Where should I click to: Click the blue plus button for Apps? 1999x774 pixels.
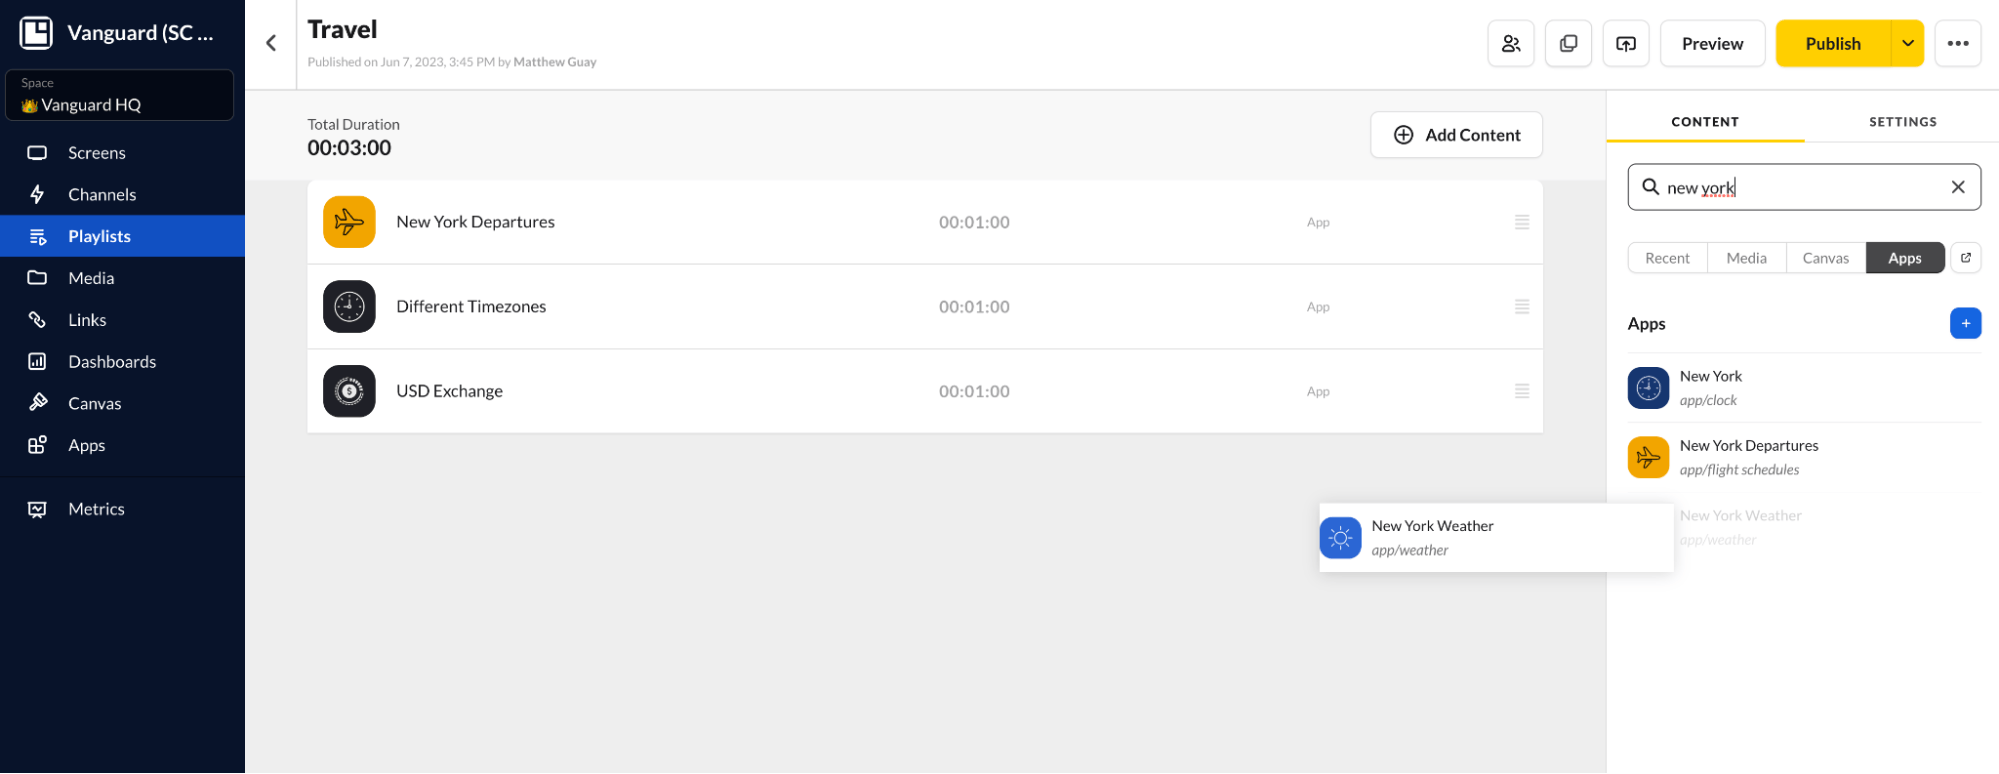click(x=1965, y=323)
